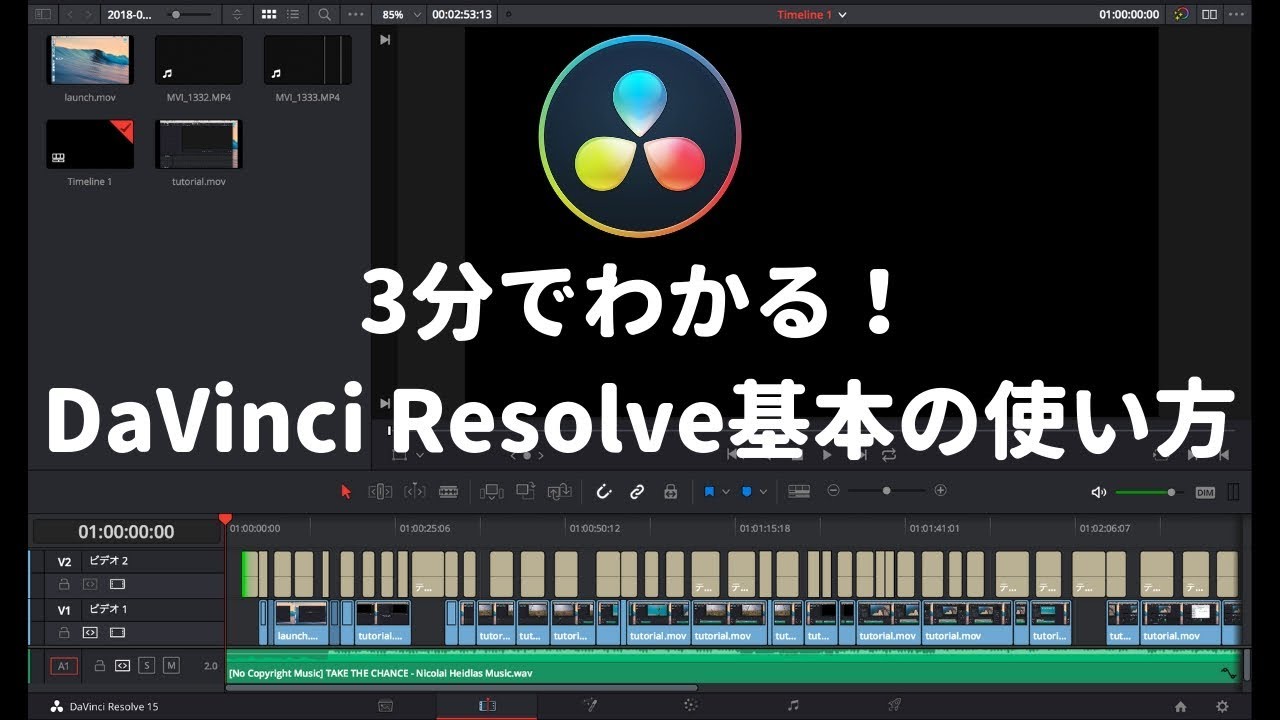1280x720 pixels.
Task: Open media pool three-dot options menu
Action: coord(355,15)
